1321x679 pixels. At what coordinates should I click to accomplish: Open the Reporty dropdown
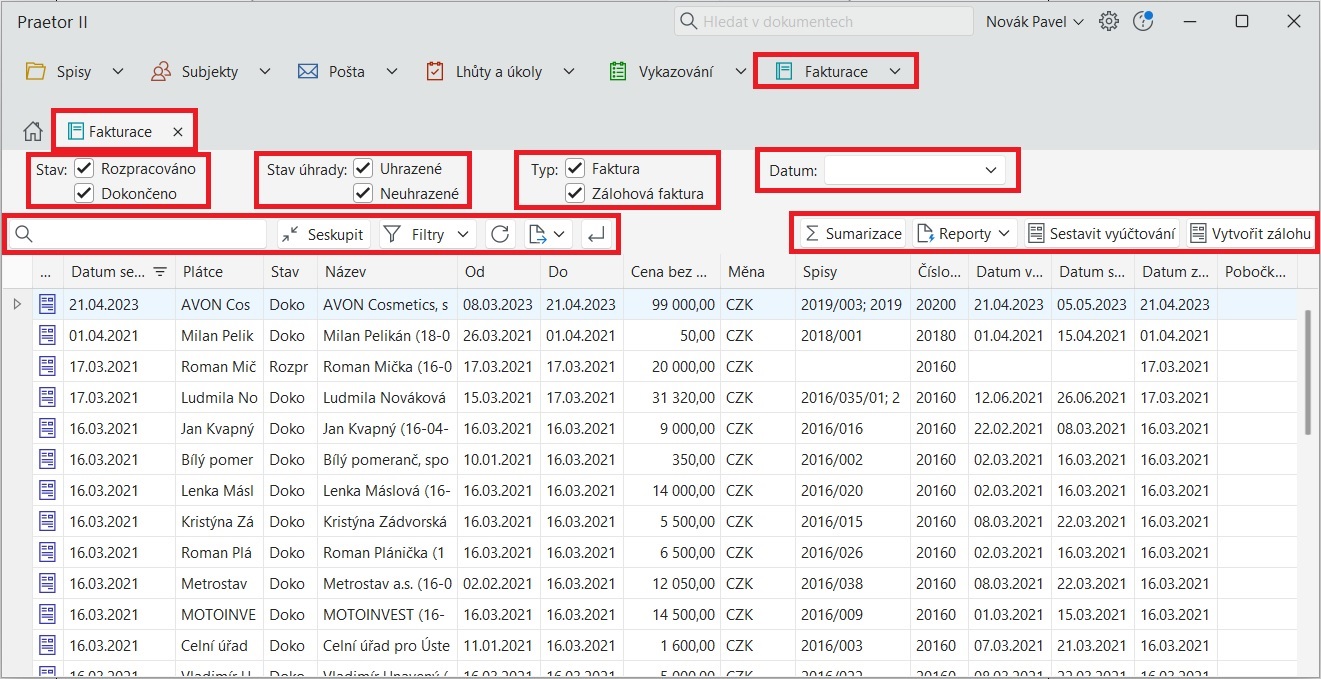coord(964,234)
